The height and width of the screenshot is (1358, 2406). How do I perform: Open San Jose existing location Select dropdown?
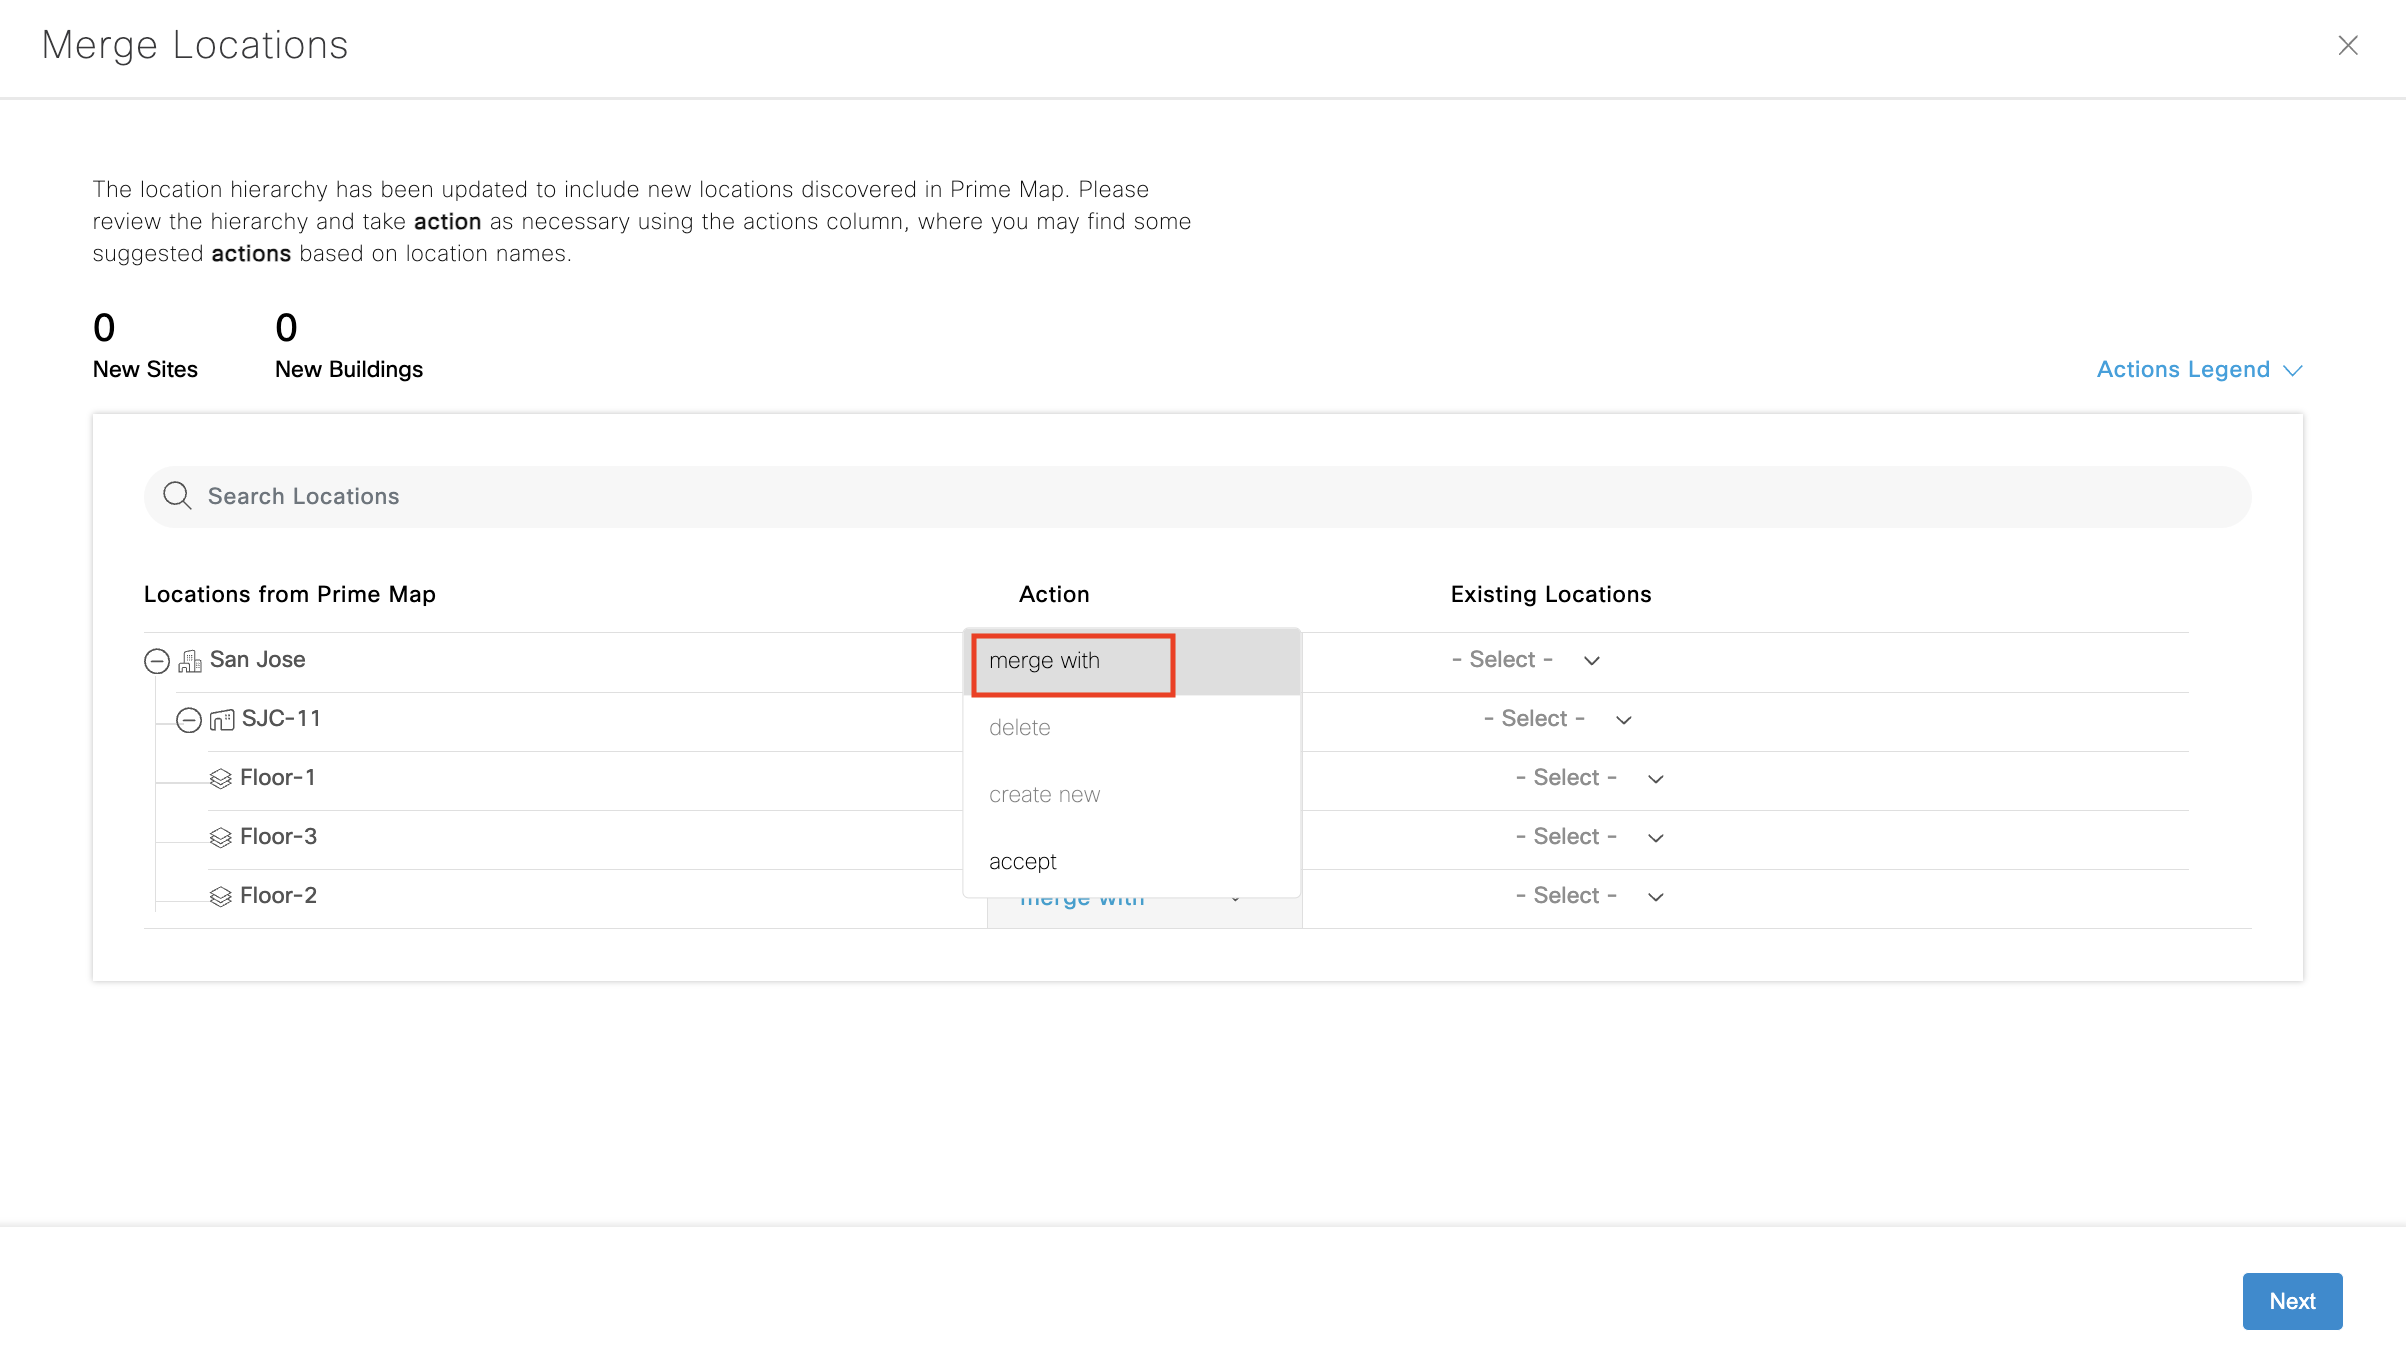pyautogui.click(x=1526, y=660)
